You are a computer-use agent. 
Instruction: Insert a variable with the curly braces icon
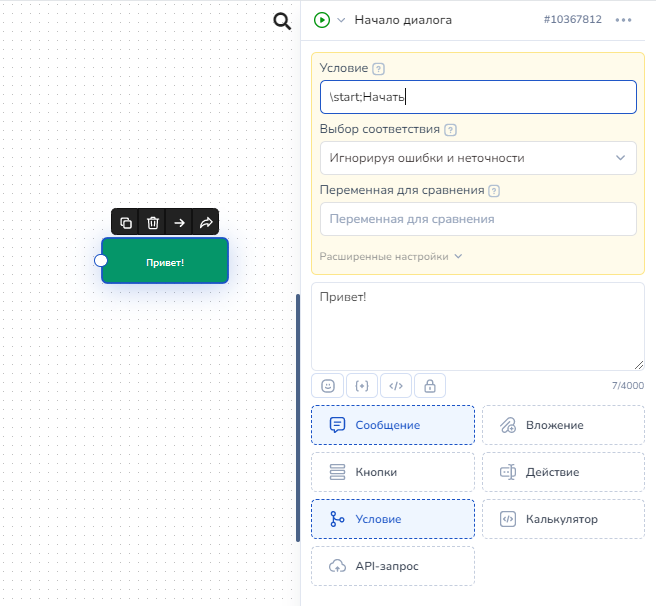pyautogui.click(x=361, y=386)
